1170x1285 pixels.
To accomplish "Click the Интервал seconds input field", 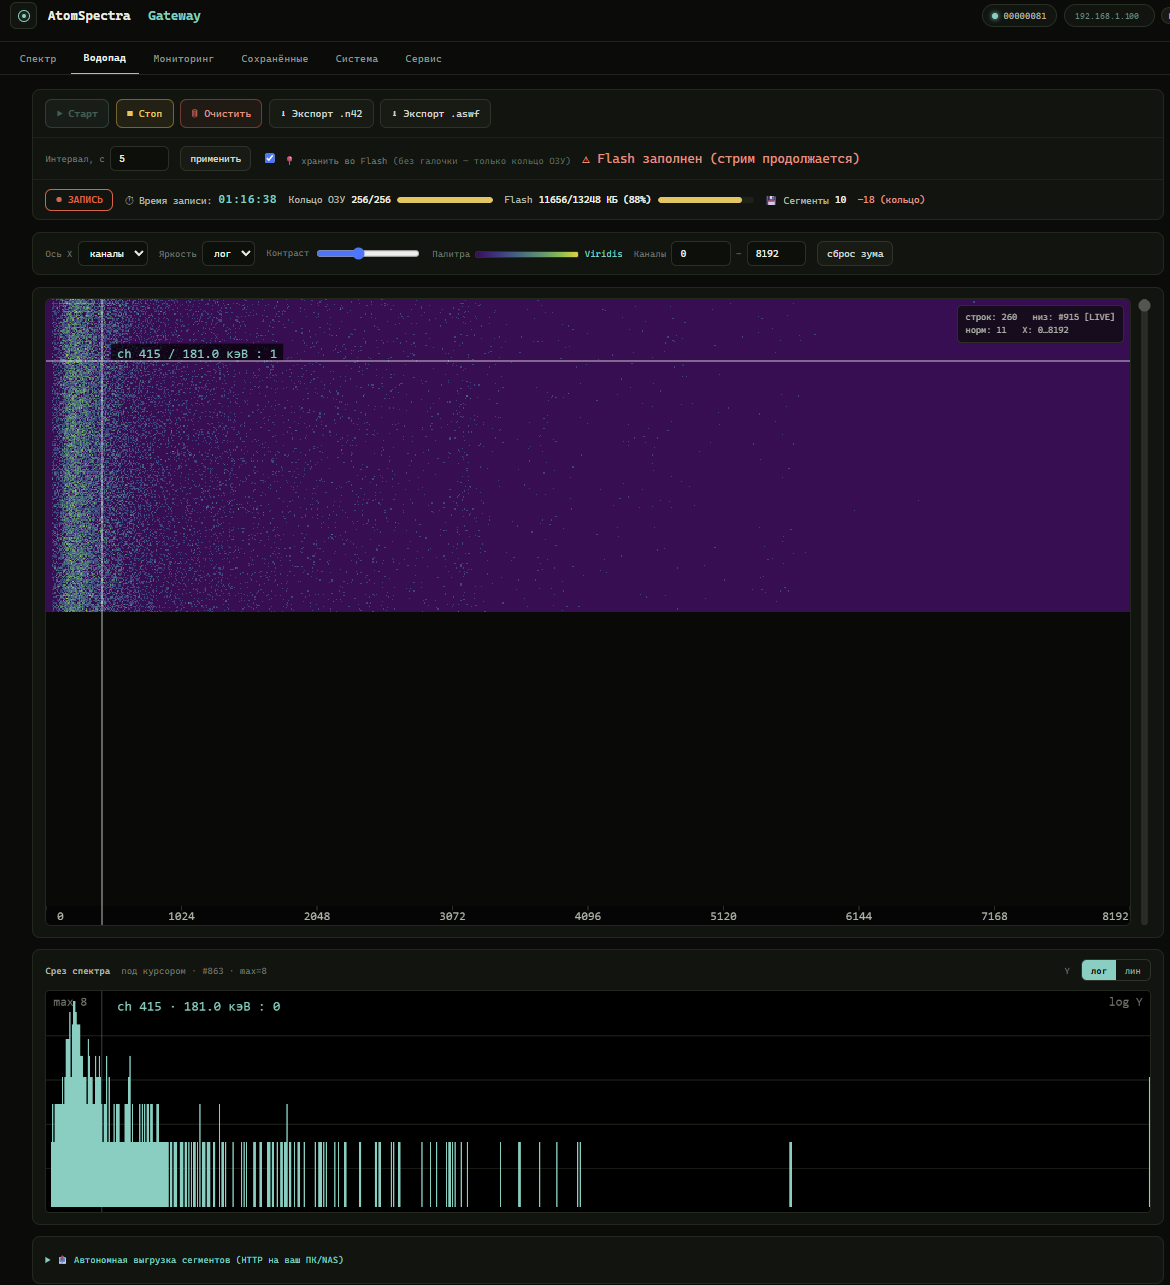I will point(139,158).
